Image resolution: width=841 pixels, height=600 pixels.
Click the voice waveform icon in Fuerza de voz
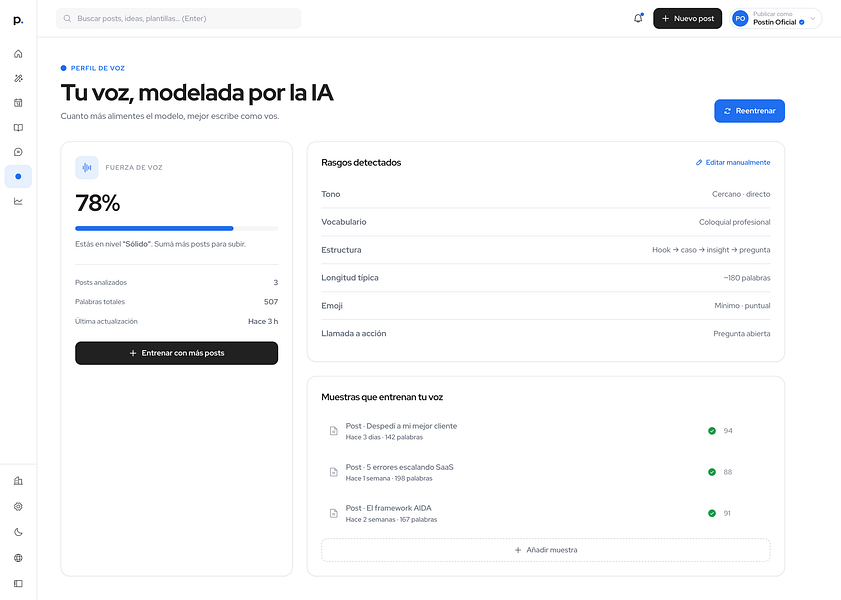[x=87, y=168]
